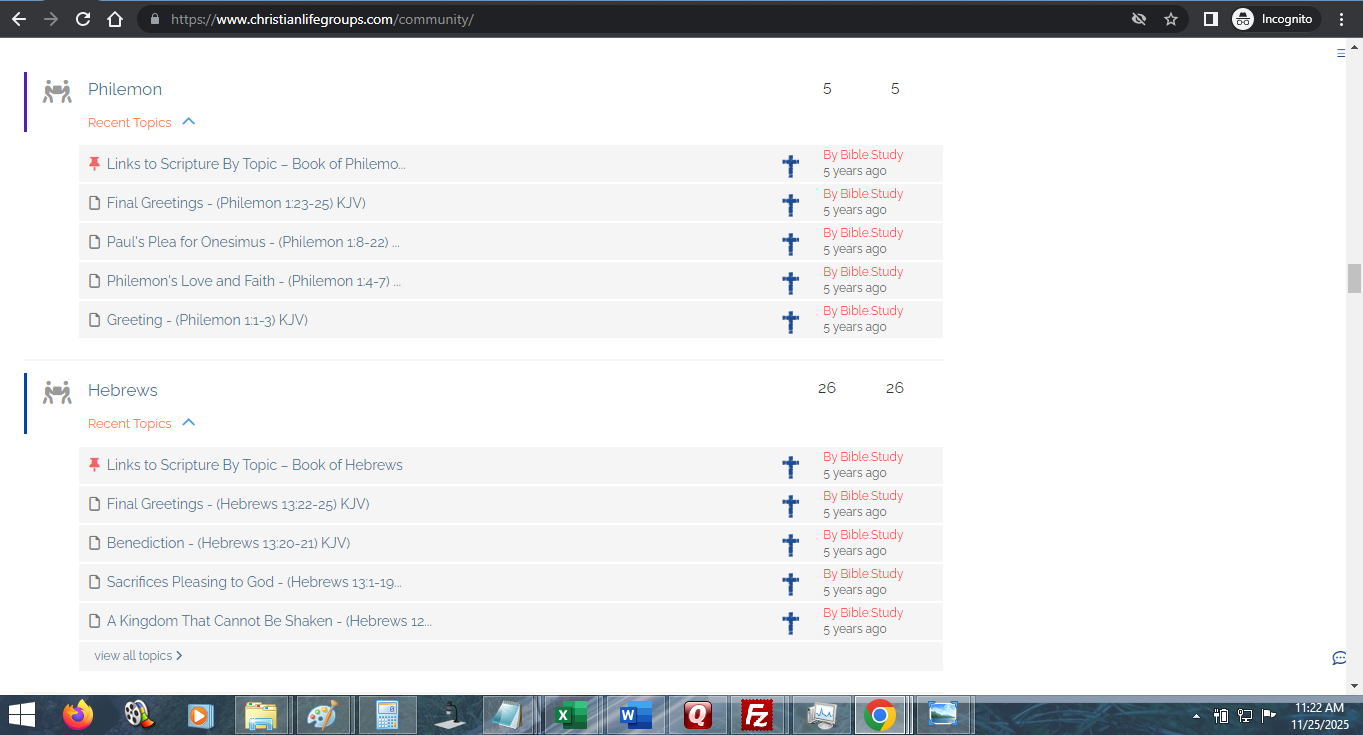1363x735 pixels.
Task: Click the chat bubble icon at bottom right
Action: tap(1339, 658)
